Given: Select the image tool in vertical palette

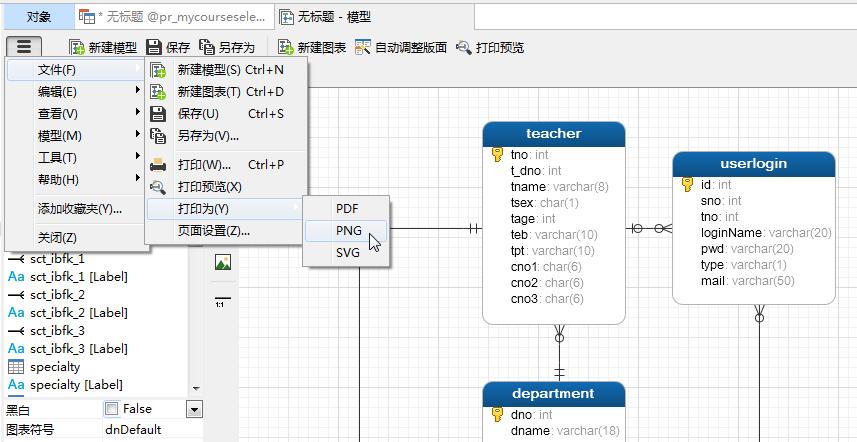Looking at the screenshot, I should pos(223,262).
